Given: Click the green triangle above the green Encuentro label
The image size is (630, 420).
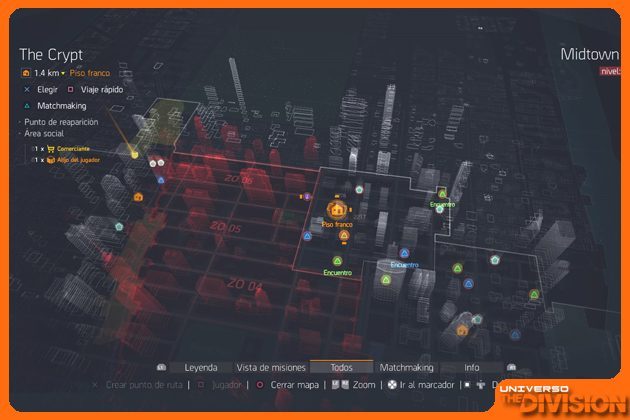Looking at the screenshot, I should click(338, 262).
